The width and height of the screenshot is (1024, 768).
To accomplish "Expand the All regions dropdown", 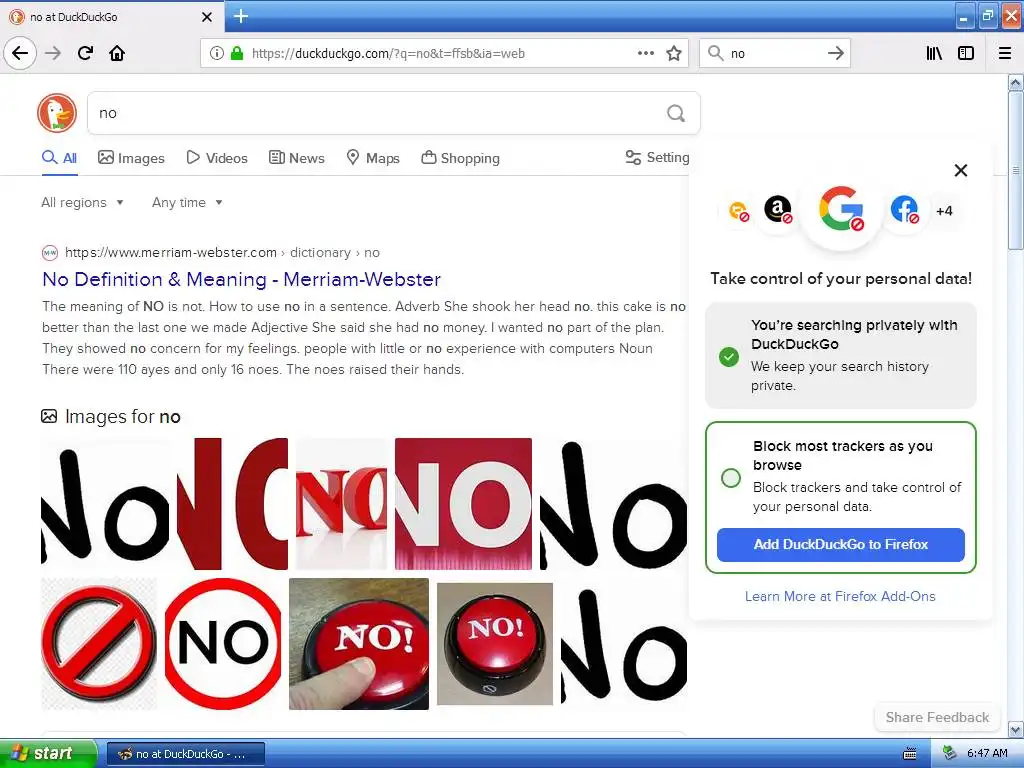I will click(x=82, y=202).
